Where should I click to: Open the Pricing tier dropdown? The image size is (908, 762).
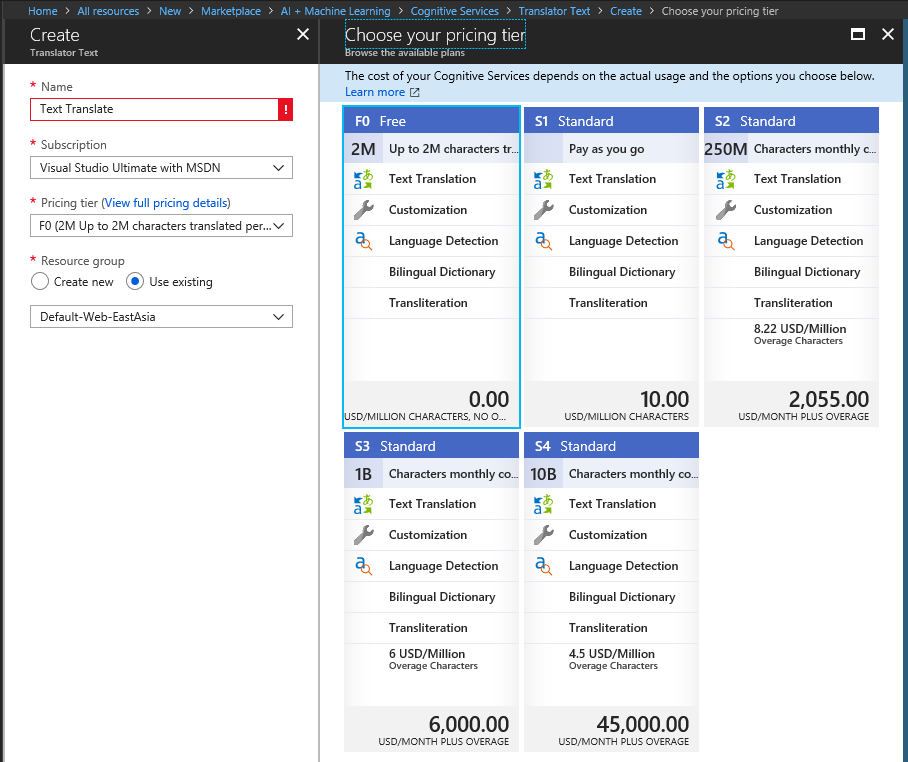pyautogui.click(x=161, y=226)
